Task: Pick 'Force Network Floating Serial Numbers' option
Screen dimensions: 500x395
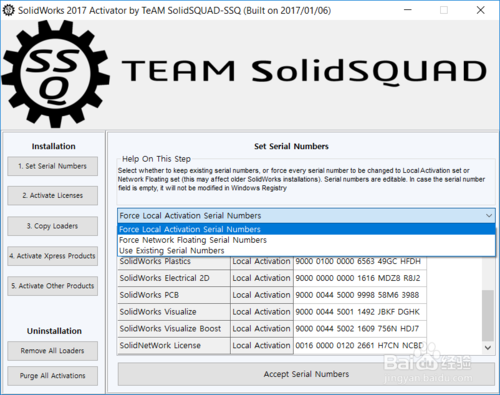Action: coord(307,240)
